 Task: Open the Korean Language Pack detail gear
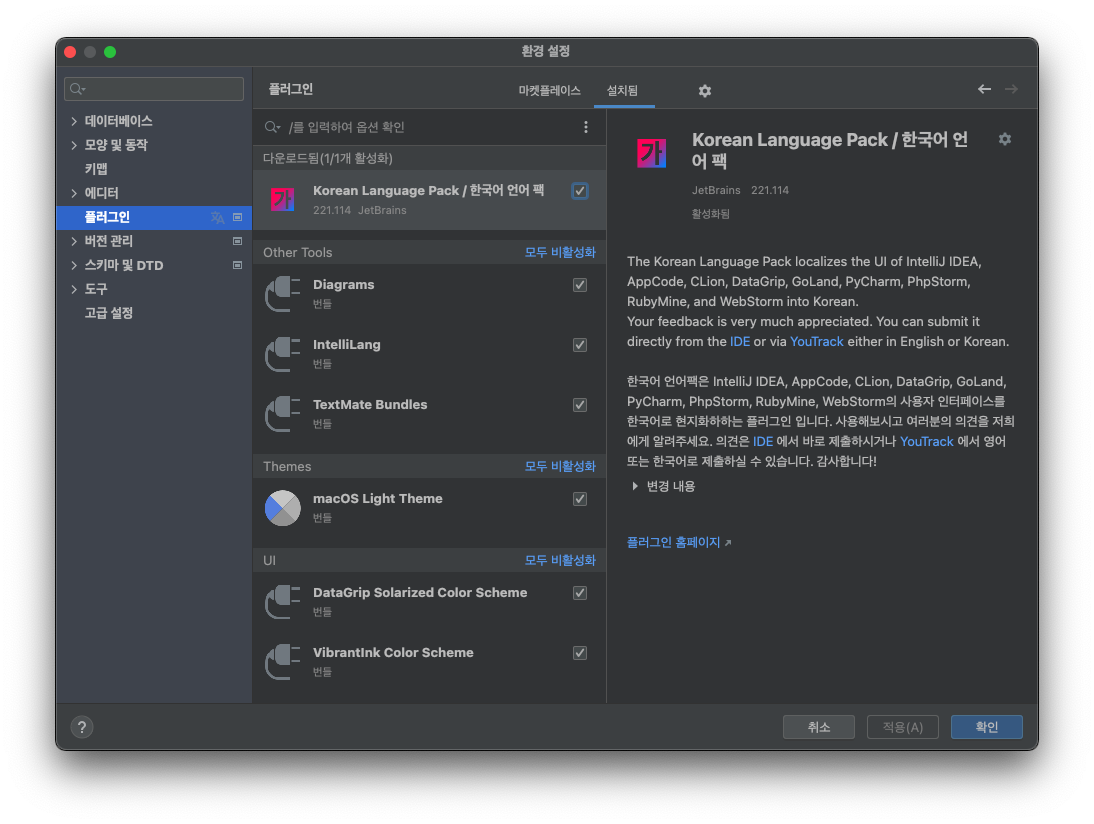pos(1005,139)
